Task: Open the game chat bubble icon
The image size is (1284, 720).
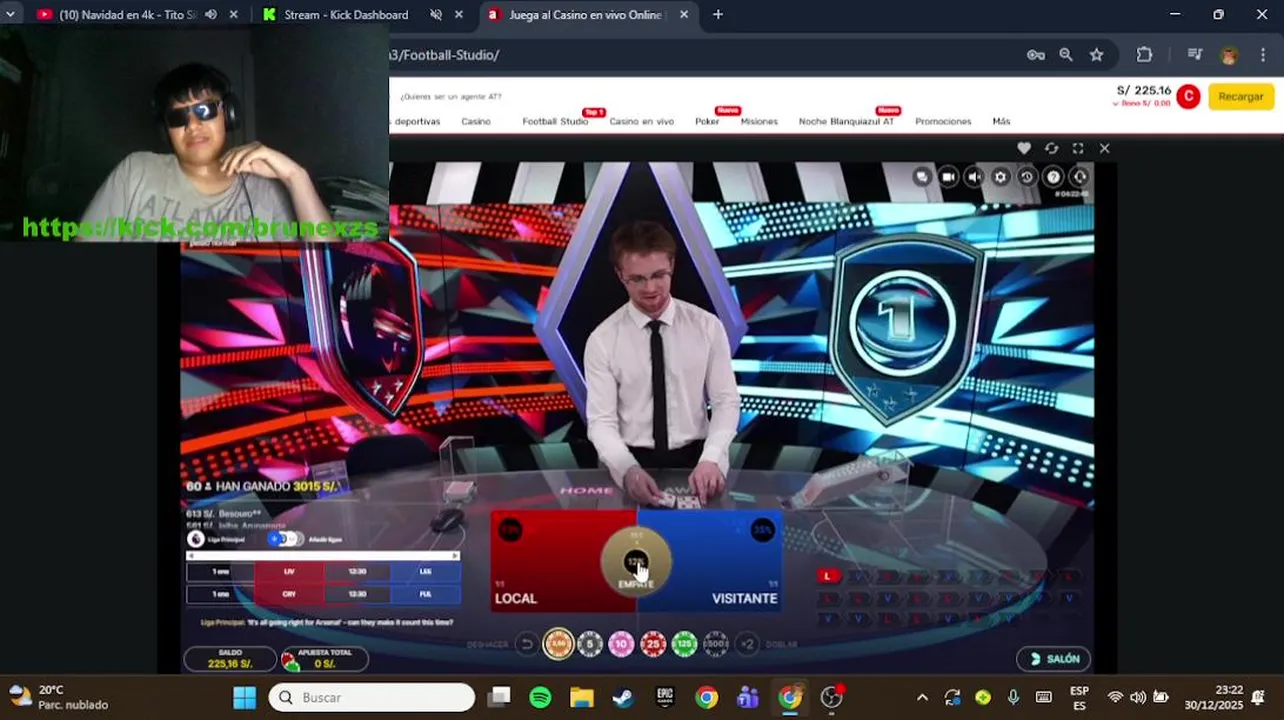Action: [922, 177]
